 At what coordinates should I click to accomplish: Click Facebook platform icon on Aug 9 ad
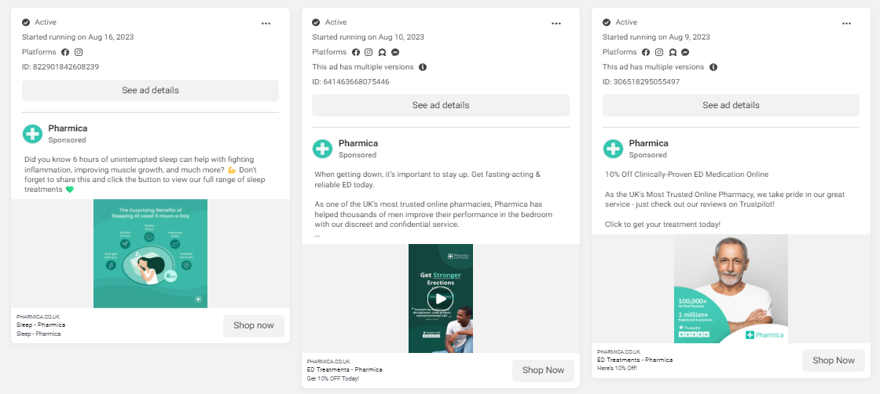click(x=645, y=52)
